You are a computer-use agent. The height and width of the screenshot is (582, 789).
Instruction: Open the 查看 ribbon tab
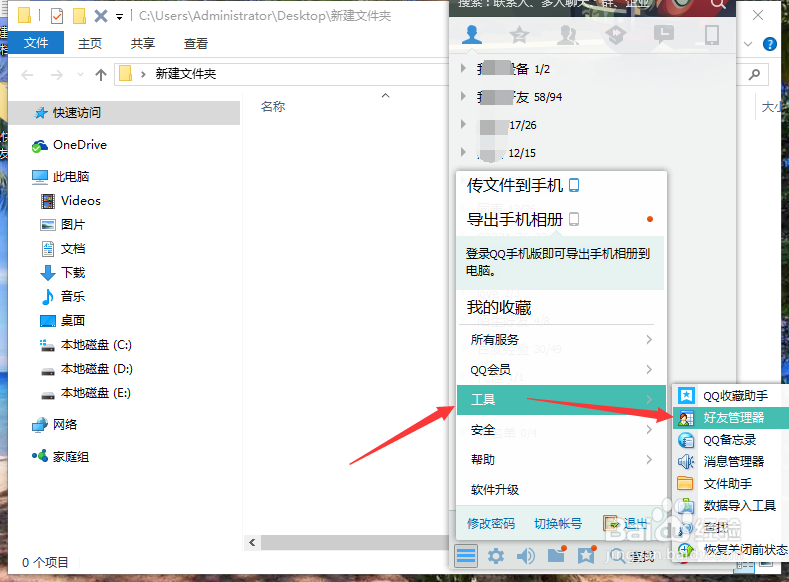click(196, 44)
